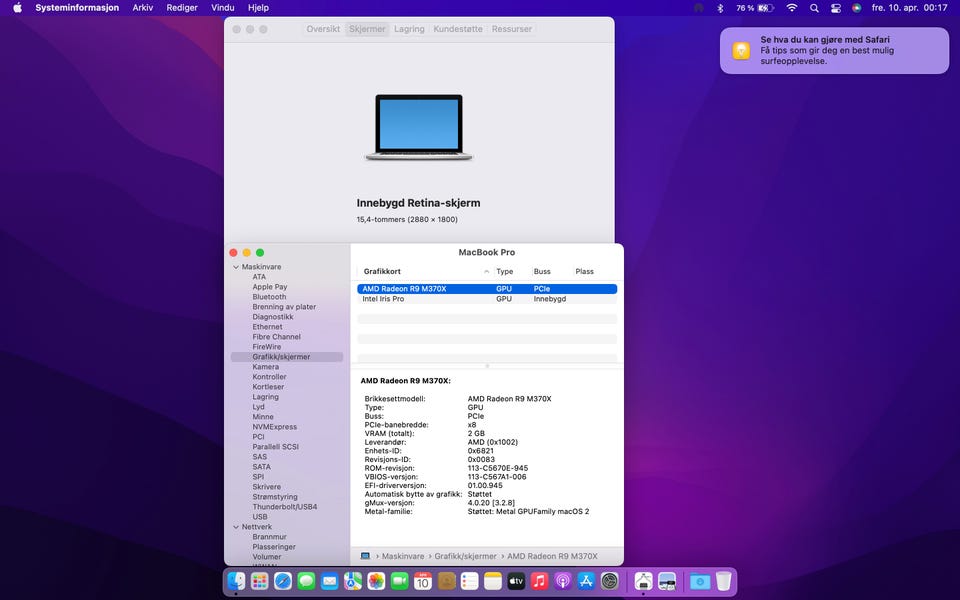Launch Safari from the dock

[x=283, y=580]
